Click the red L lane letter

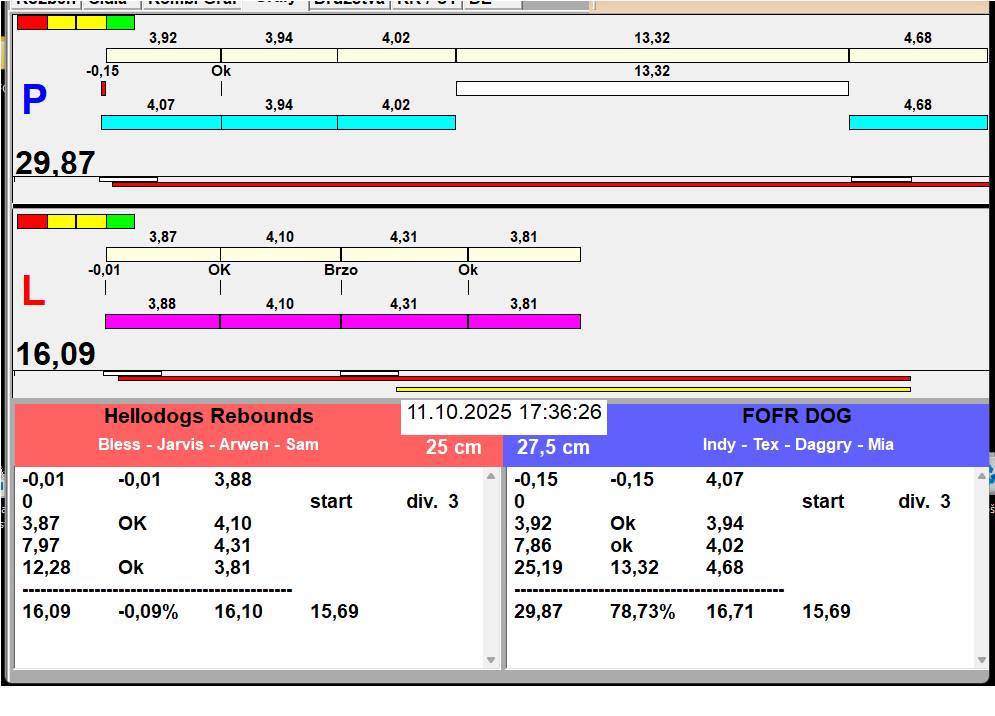(x=33, y=292)
